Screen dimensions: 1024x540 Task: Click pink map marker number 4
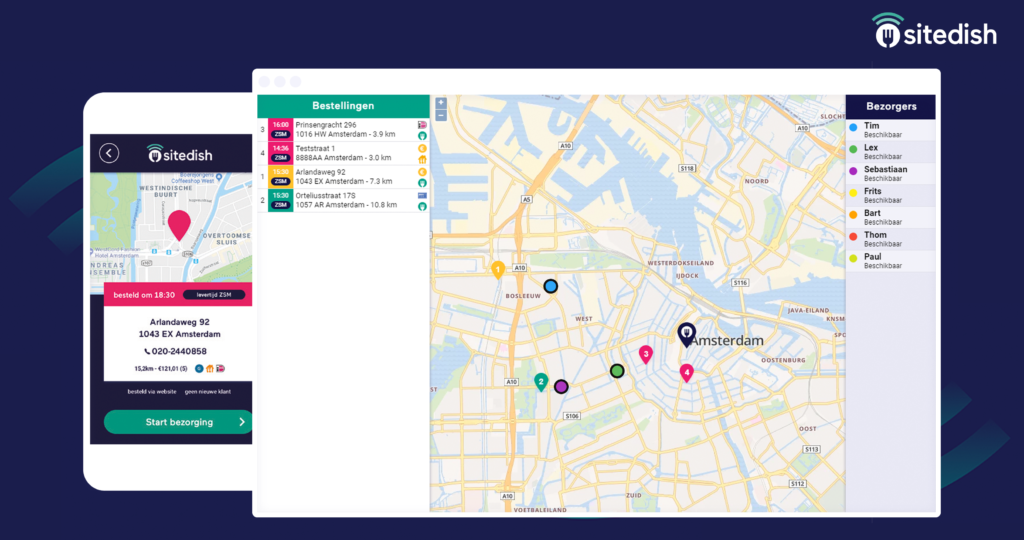[686, 373]
